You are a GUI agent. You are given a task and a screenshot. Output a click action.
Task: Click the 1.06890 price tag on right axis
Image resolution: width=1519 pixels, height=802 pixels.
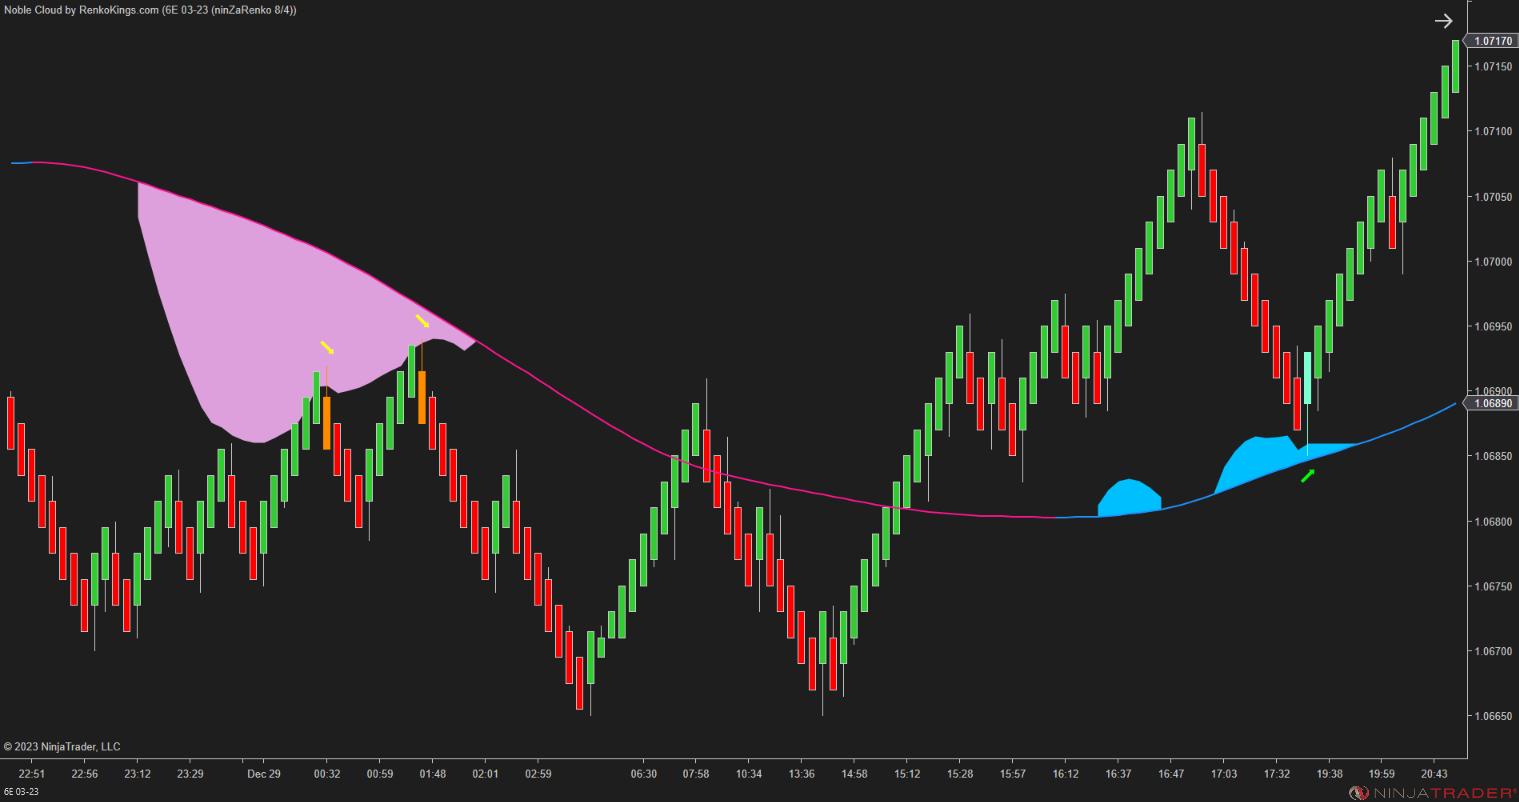1492,403
